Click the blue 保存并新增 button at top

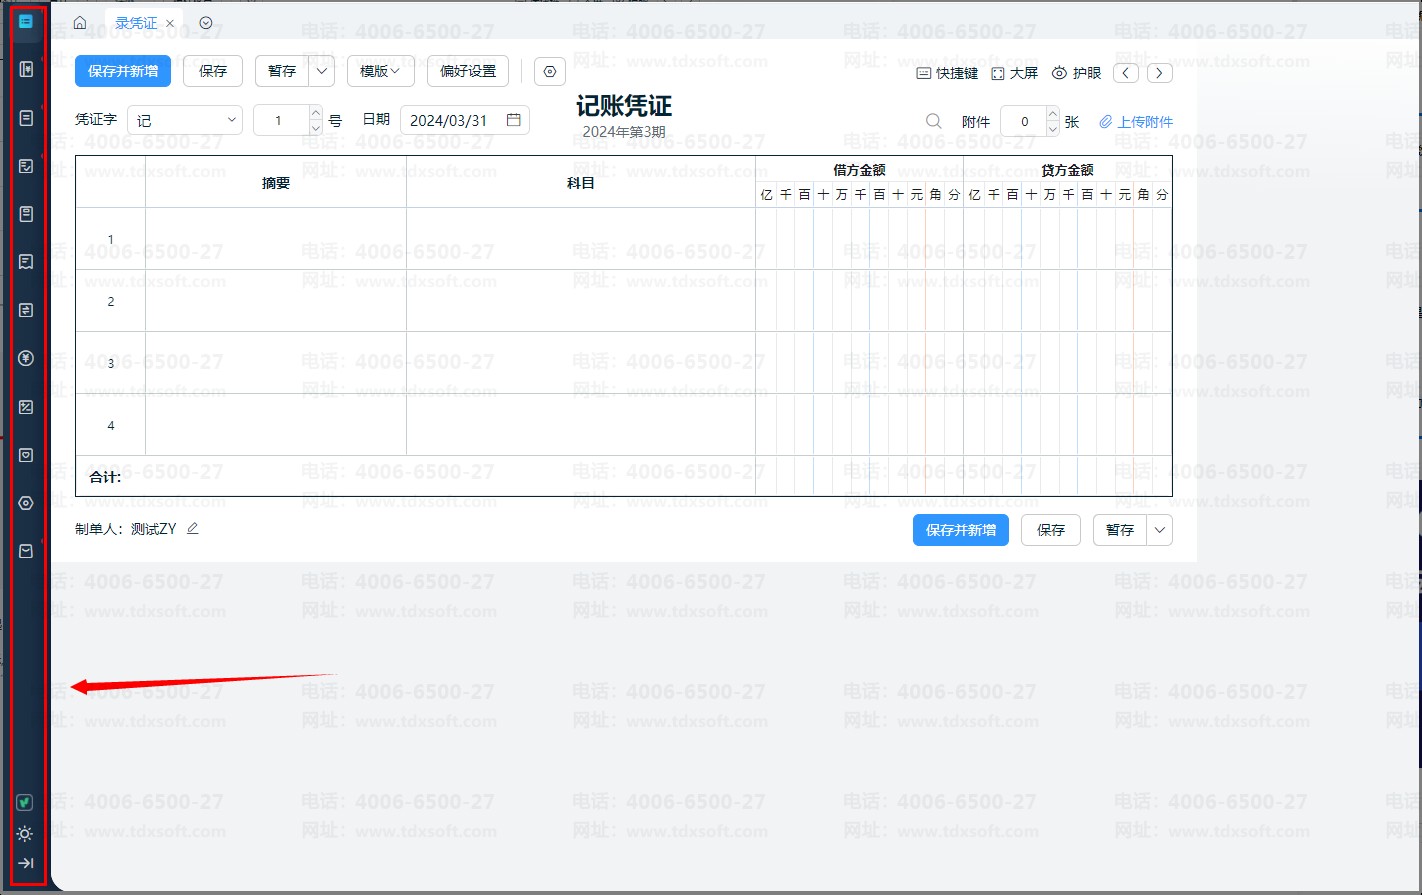click(123, 71)
